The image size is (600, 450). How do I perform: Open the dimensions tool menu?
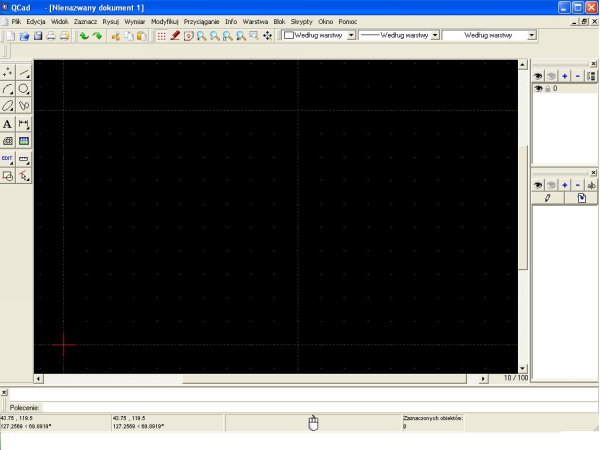tap(24, 124)
